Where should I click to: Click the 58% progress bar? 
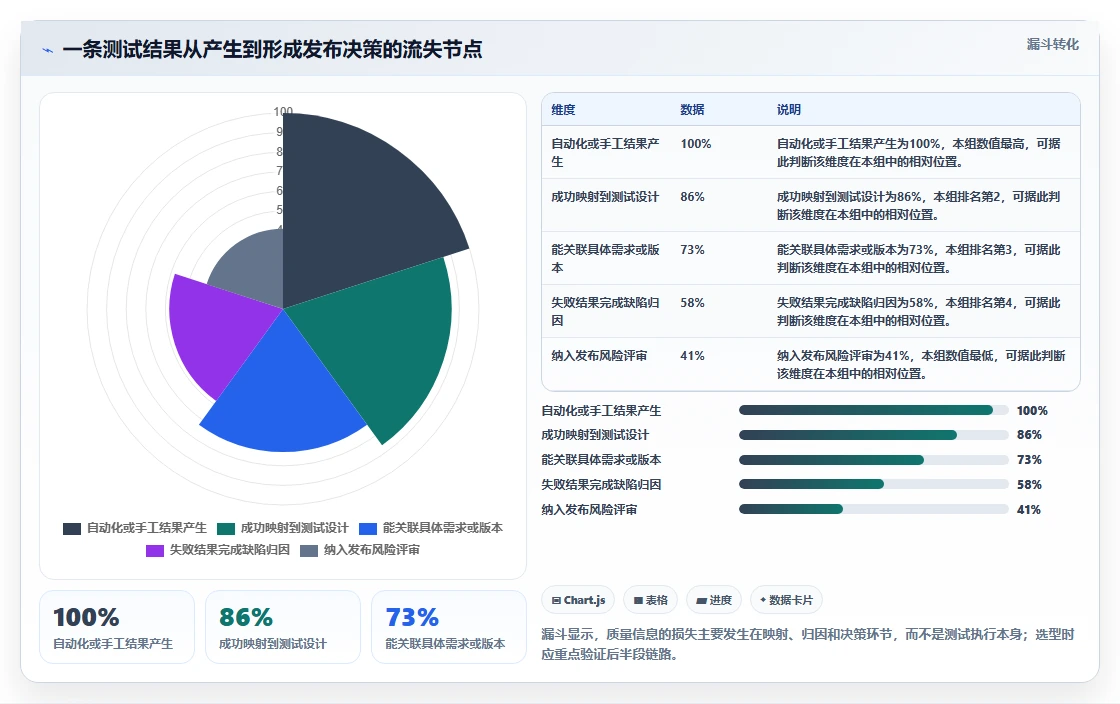pos(874,484)
